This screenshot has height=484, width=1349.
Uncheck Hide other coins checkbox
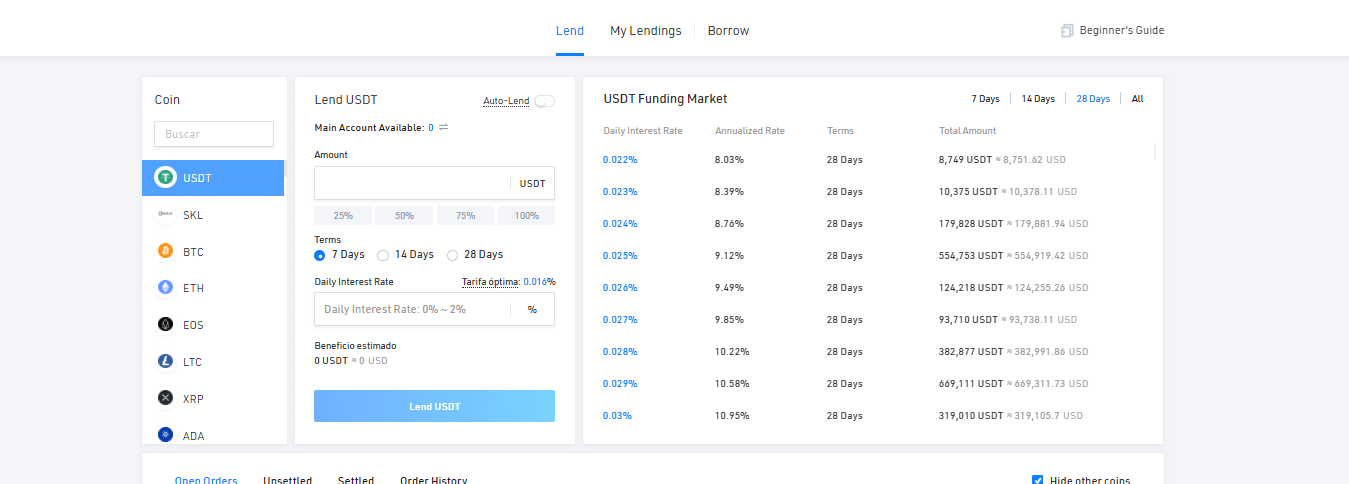tap(1037, 480)
